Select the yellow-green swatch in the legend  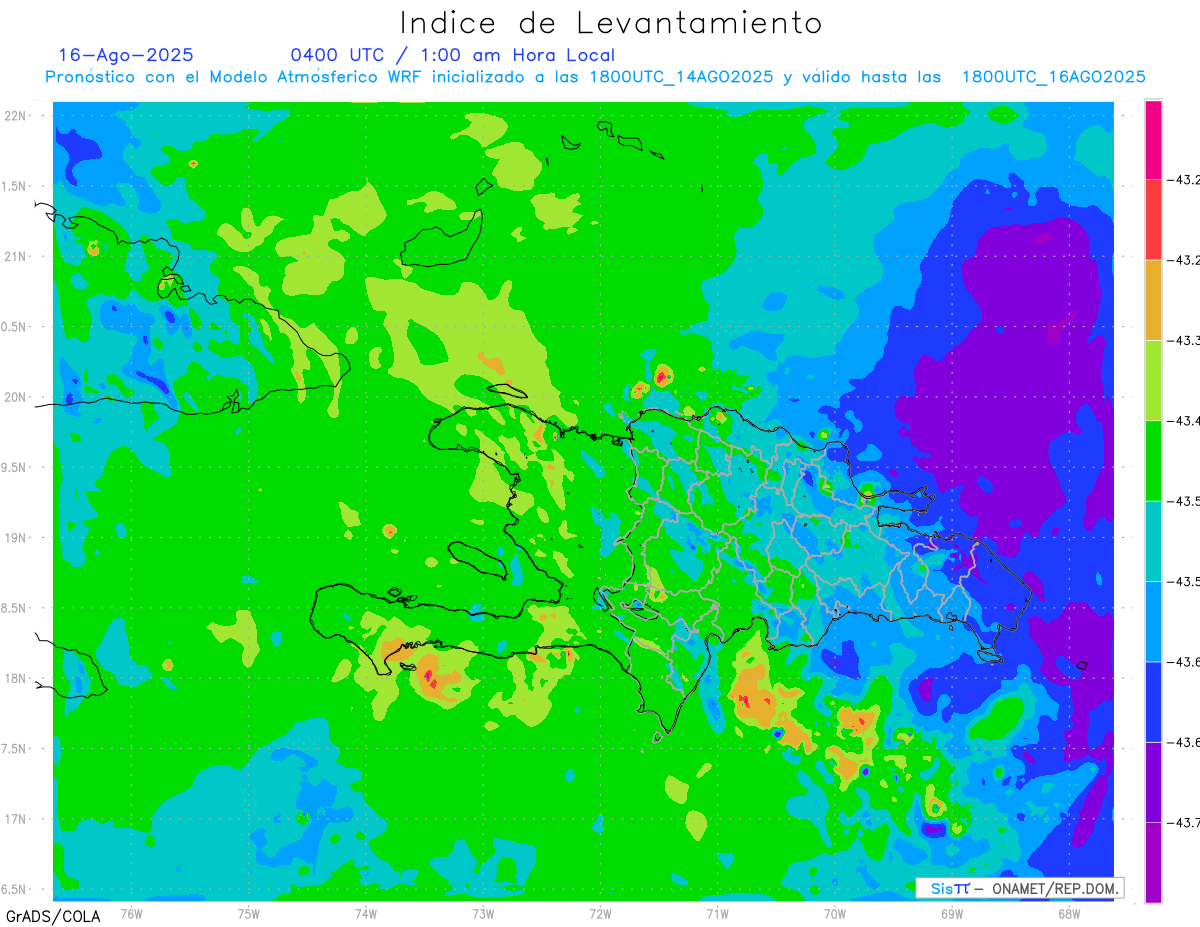(x=1153, y=380)
